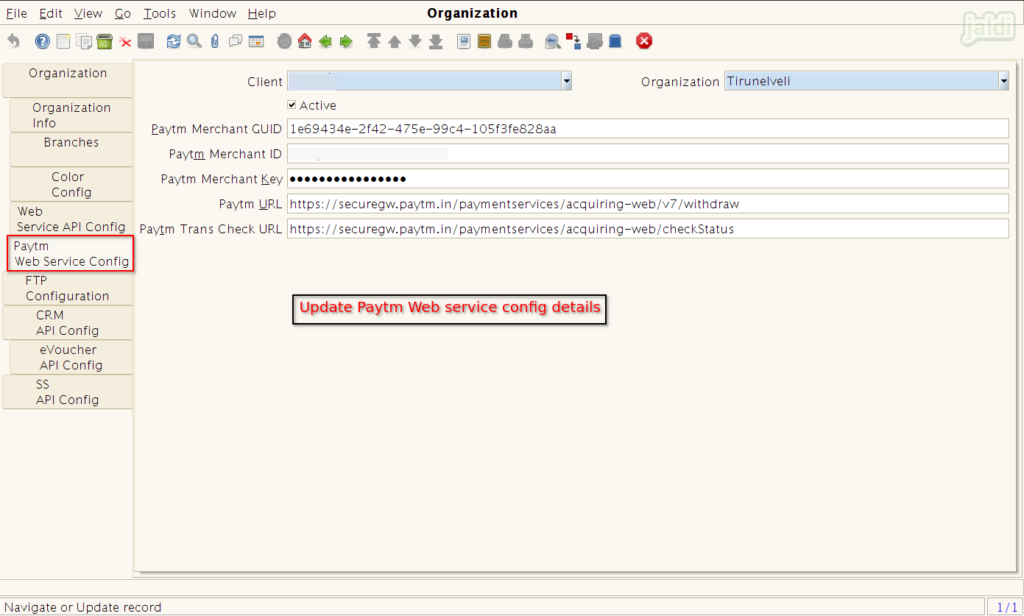The image size is (1024, 616).
Task: Click the green forward arrow icon
Action: click(x=346, y=41)
